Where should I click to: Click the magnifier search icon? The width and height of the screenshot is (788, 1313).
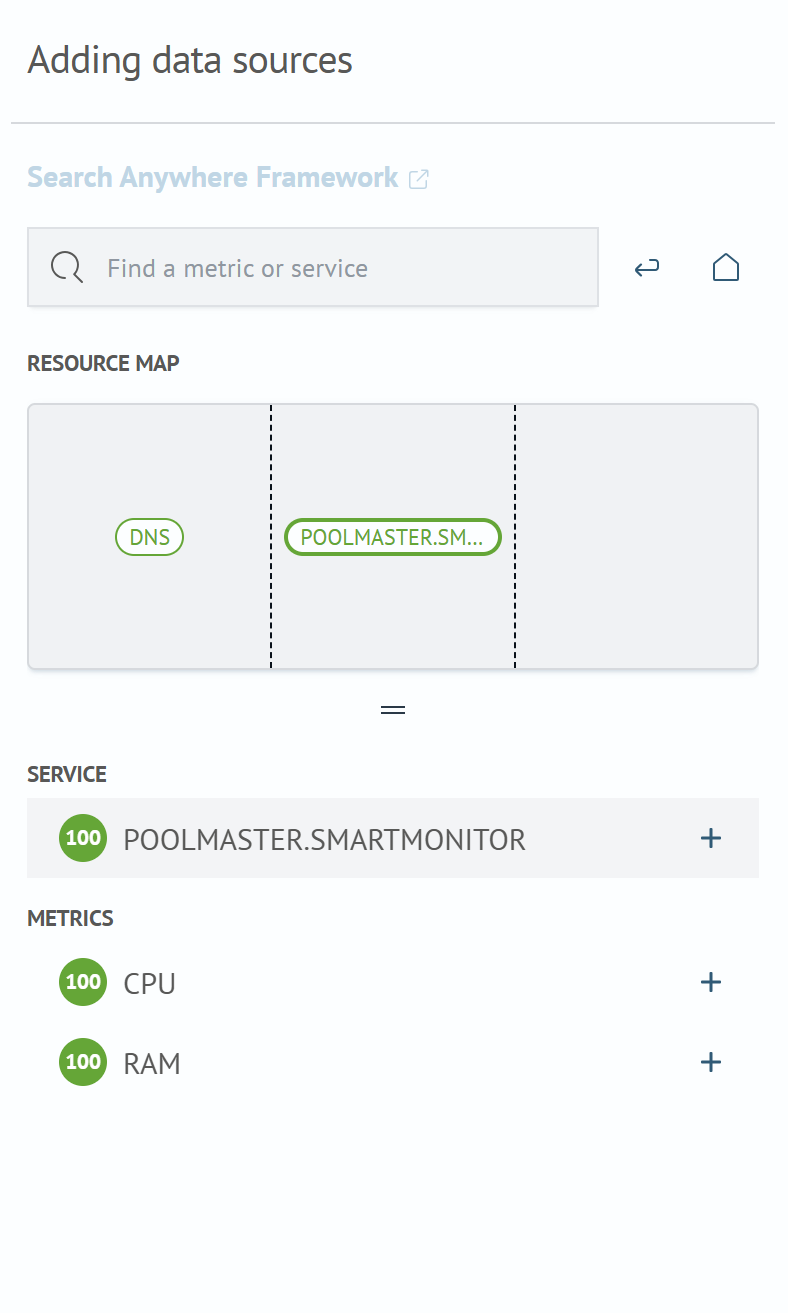67,267
